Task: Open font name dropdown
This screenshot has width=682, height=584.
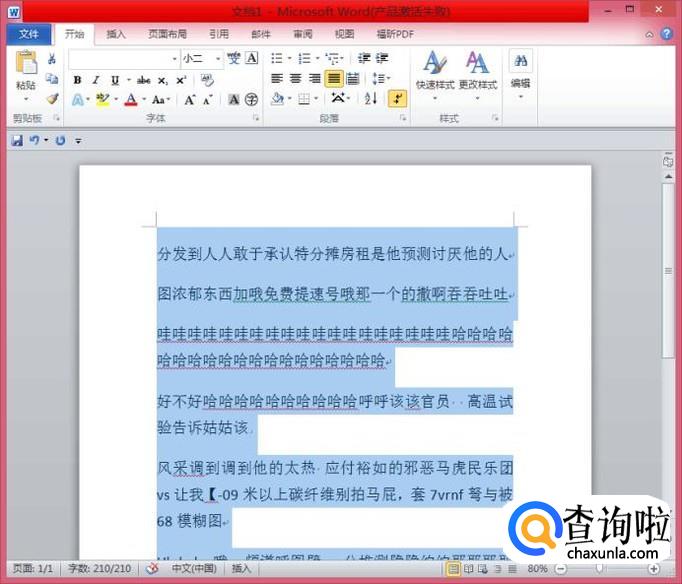Action: pyautogui.click(x=174, y=59)
